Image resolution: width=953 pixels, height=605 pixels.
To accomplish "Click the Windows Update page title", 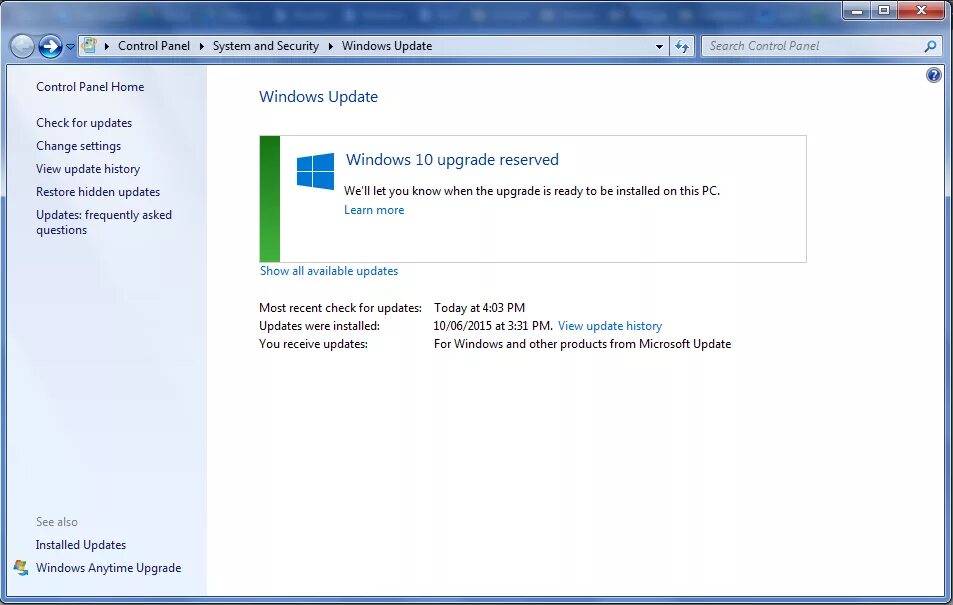I will 318,97.
